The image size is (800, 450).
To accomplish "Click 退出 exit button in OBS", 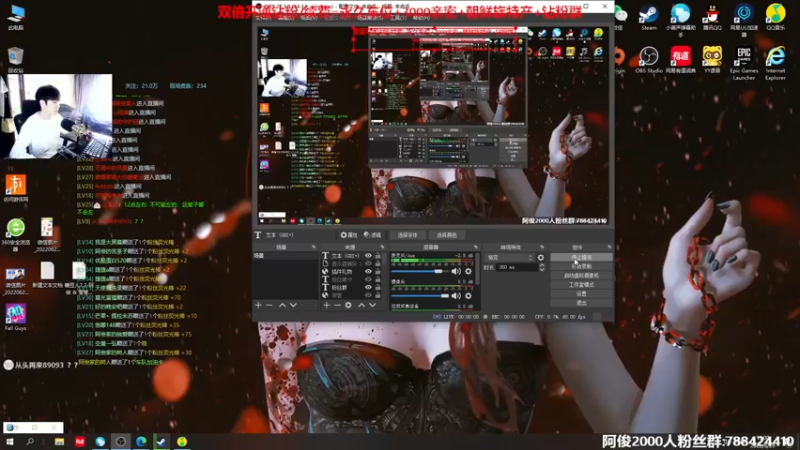I will 582,303.
